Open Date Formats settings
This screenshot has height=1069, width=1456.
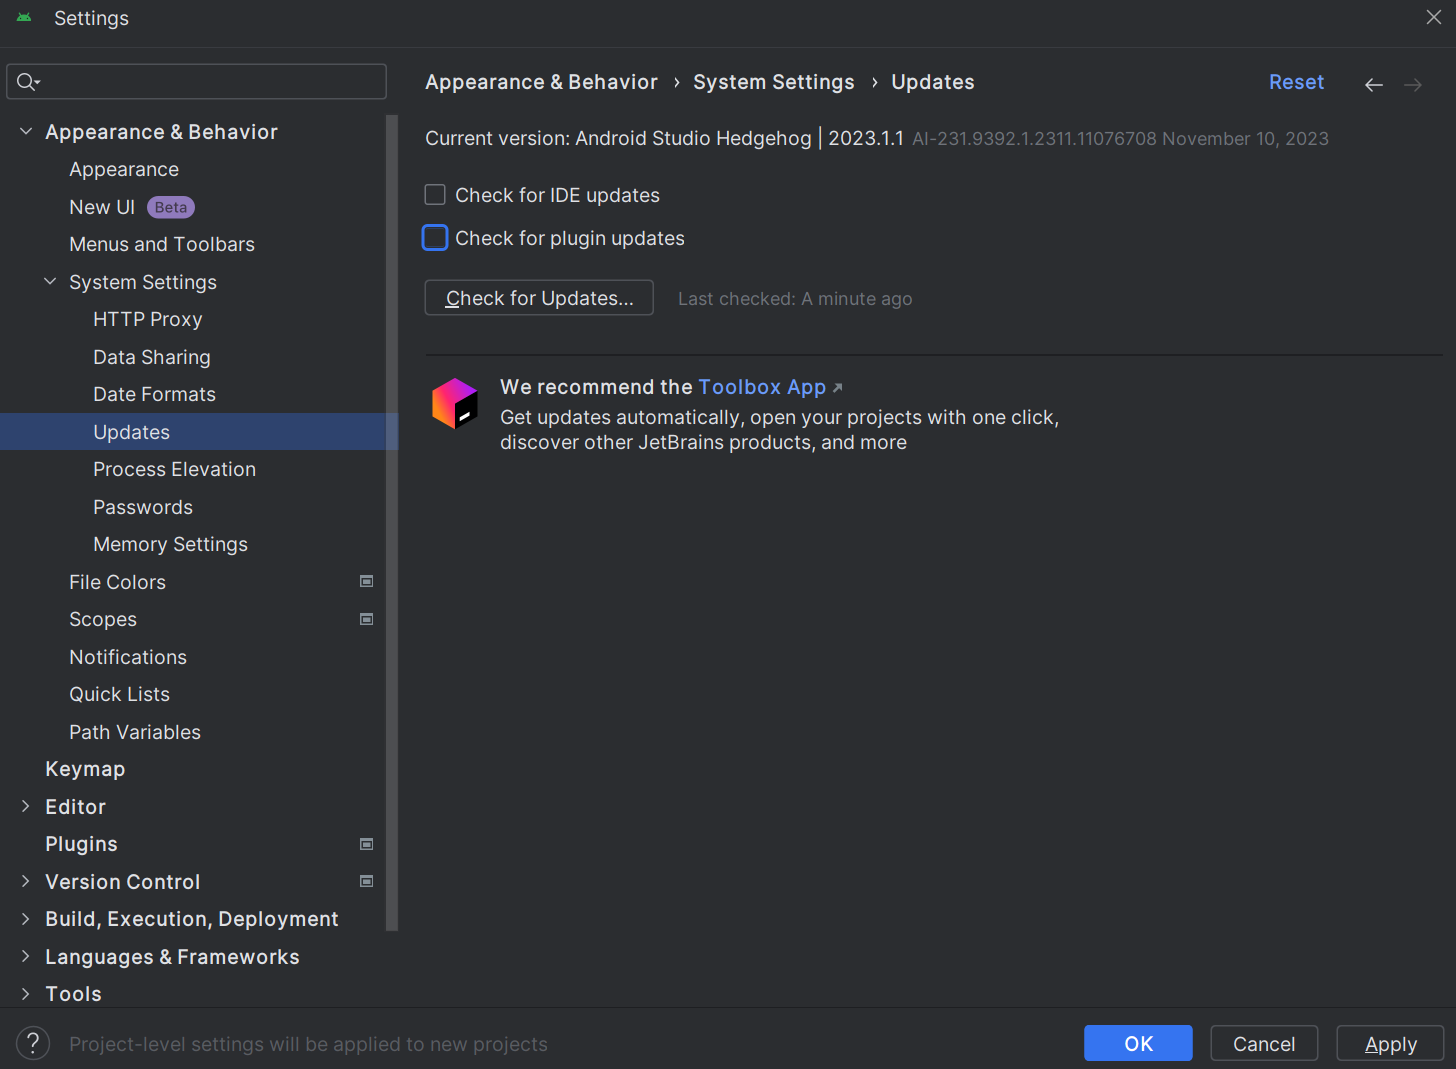pos(154,394)
